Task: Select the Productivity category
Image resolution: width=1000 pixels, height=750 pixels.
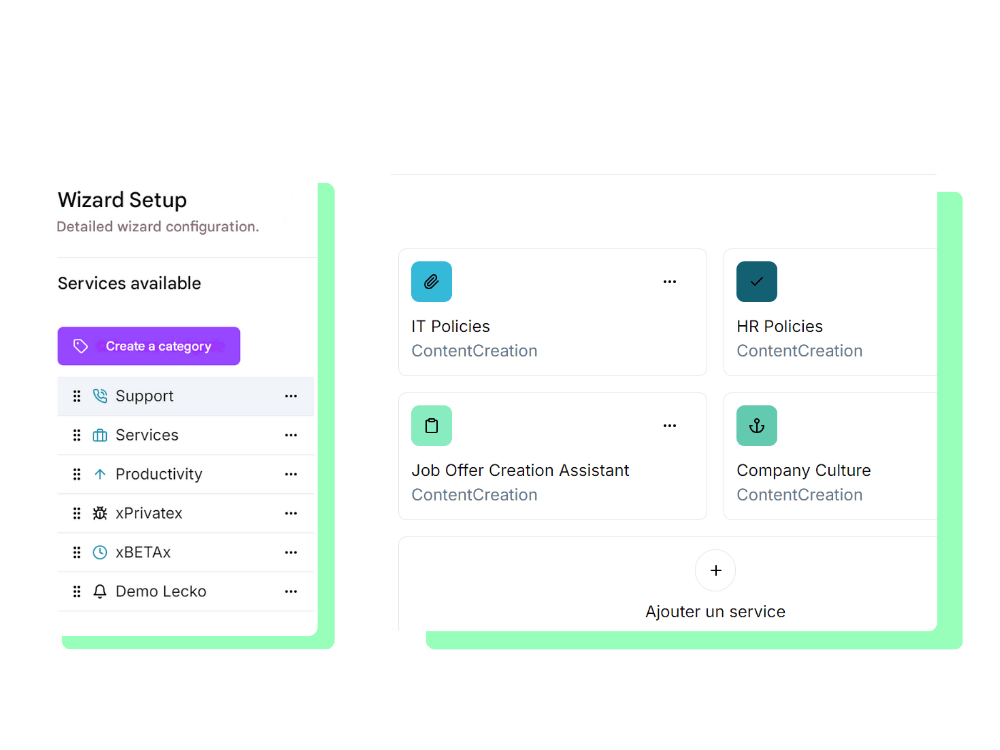Action: [159, 474]
